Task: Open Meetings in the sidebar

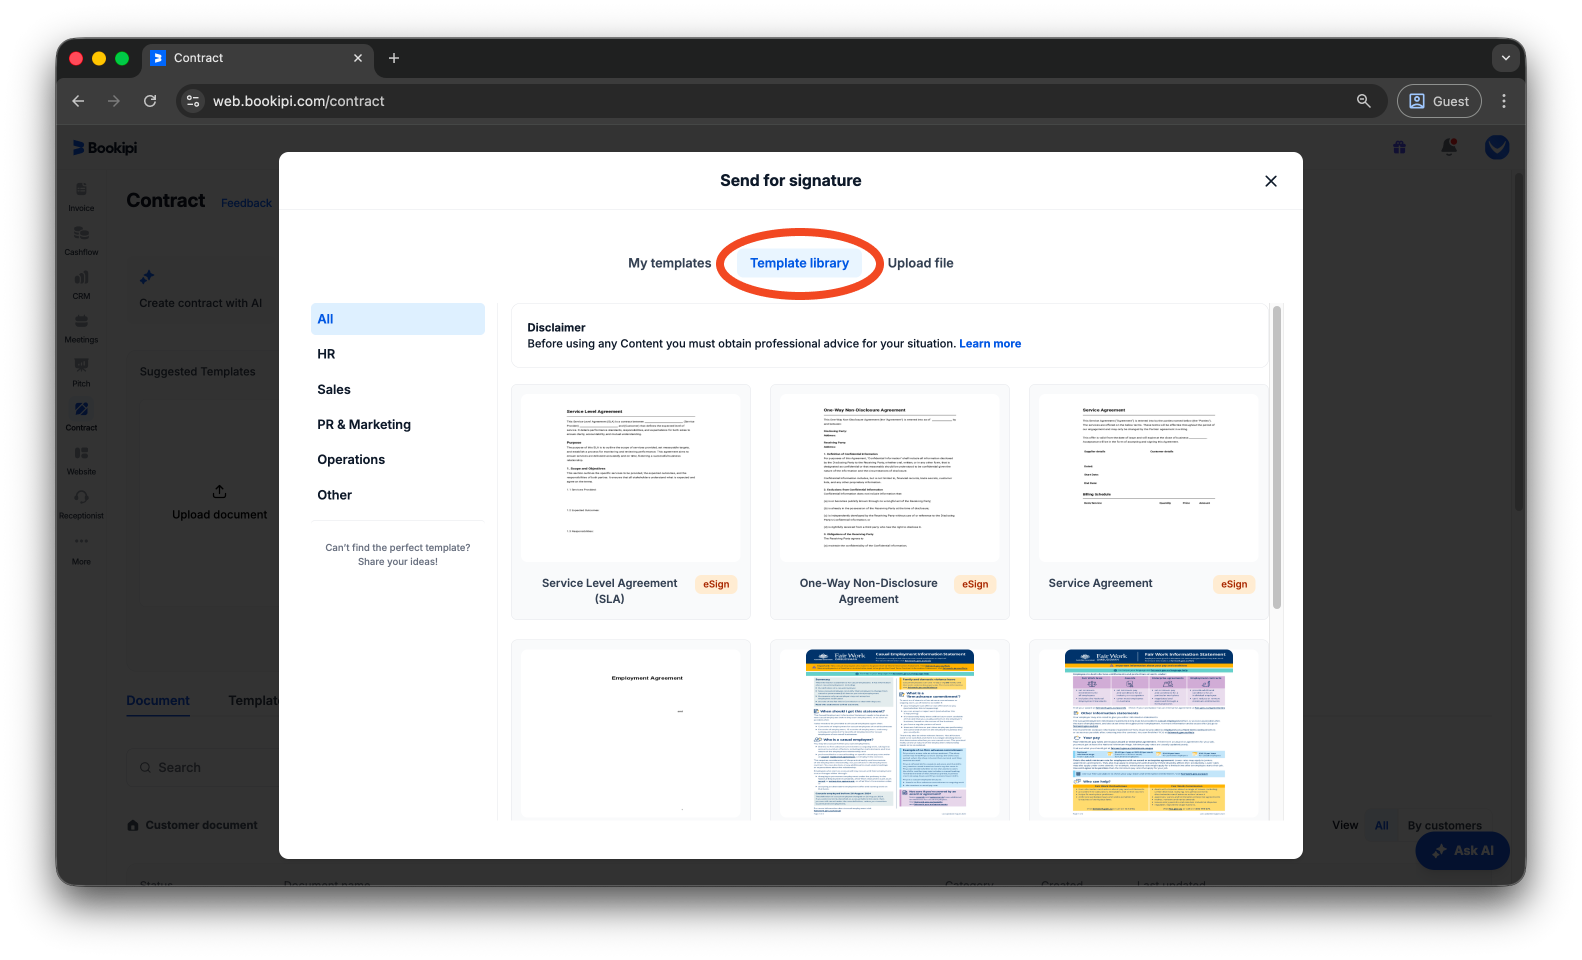Action: pyautogui.click(x=81, y=329)
